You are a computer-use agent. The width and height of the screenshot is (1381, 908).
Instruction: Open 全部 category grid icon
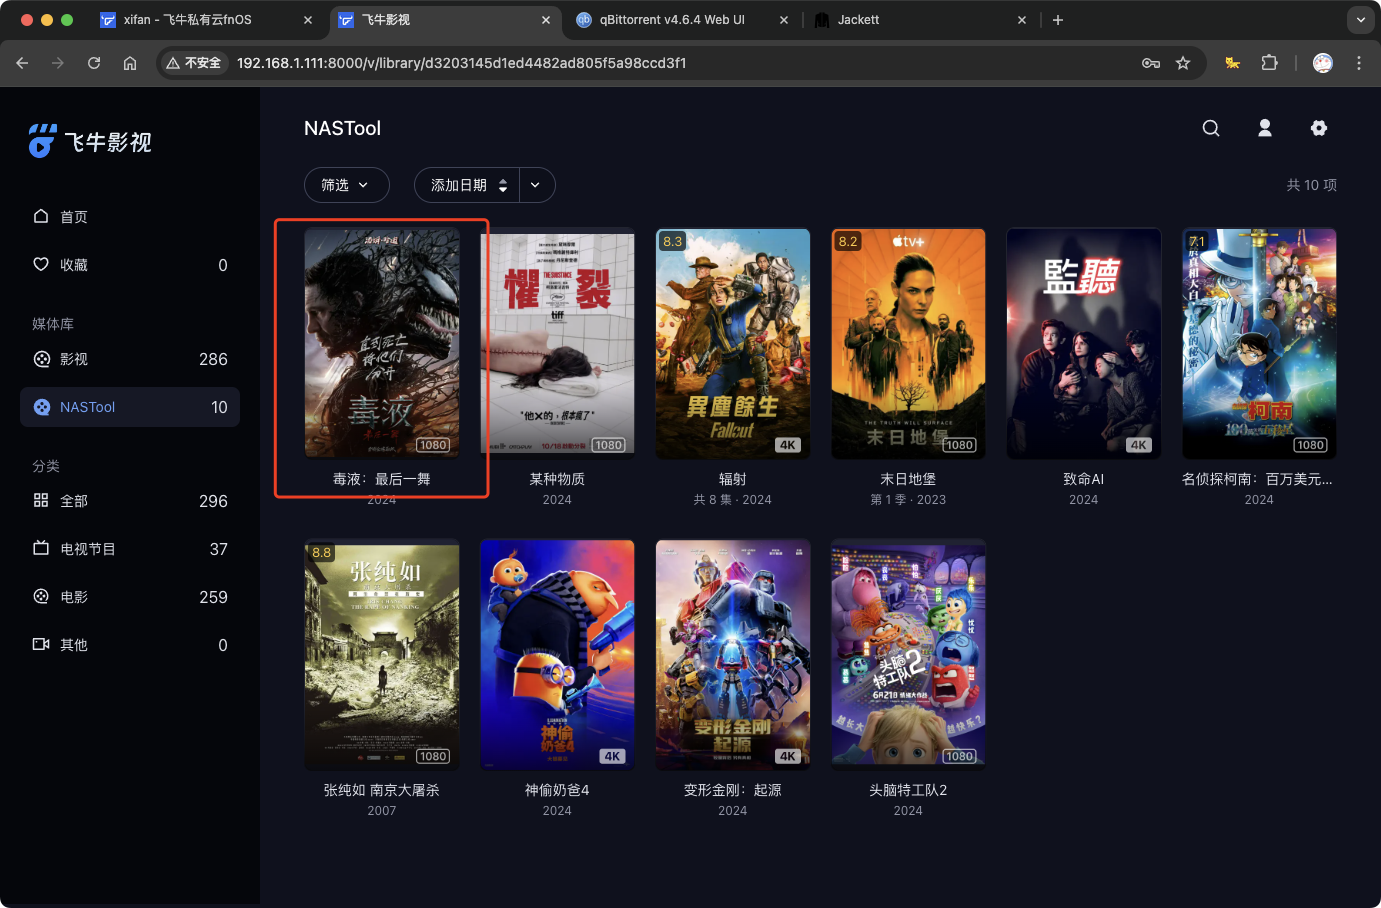tap(41, 500)
